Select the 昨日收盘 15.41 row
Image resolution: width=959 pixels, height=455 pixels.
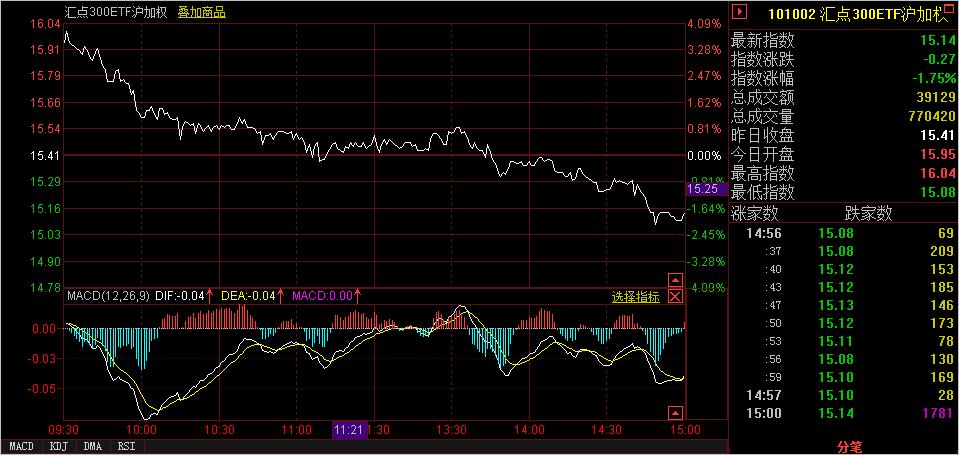point(843,135)
